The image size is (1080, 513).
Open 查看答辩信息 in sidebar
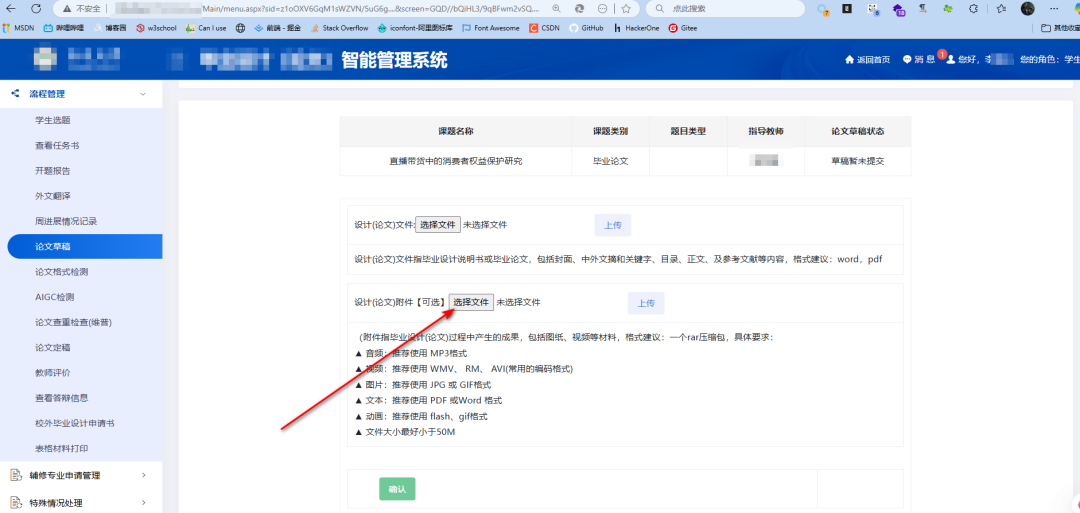pyautogui.click(x=61, y=398)
